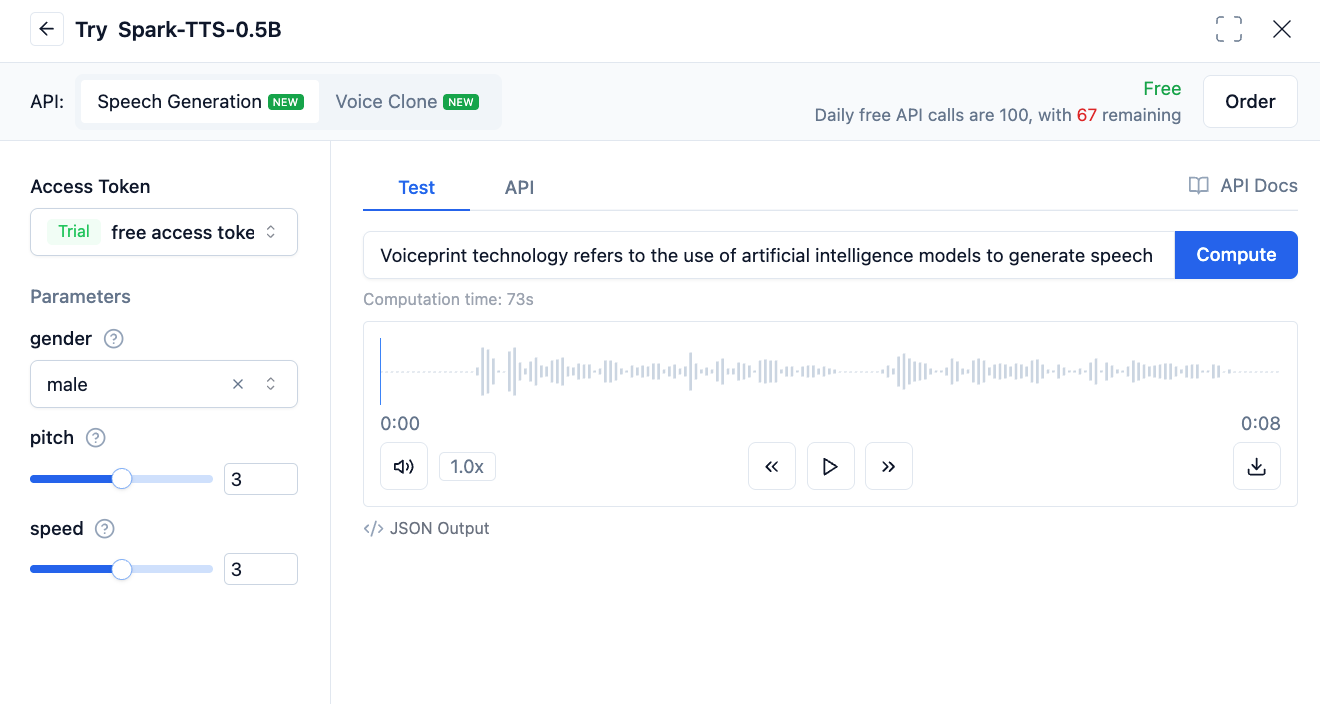Change the 1.0x playback speed
Viewport: 1320px width, 704px height.
coord(467,466)
